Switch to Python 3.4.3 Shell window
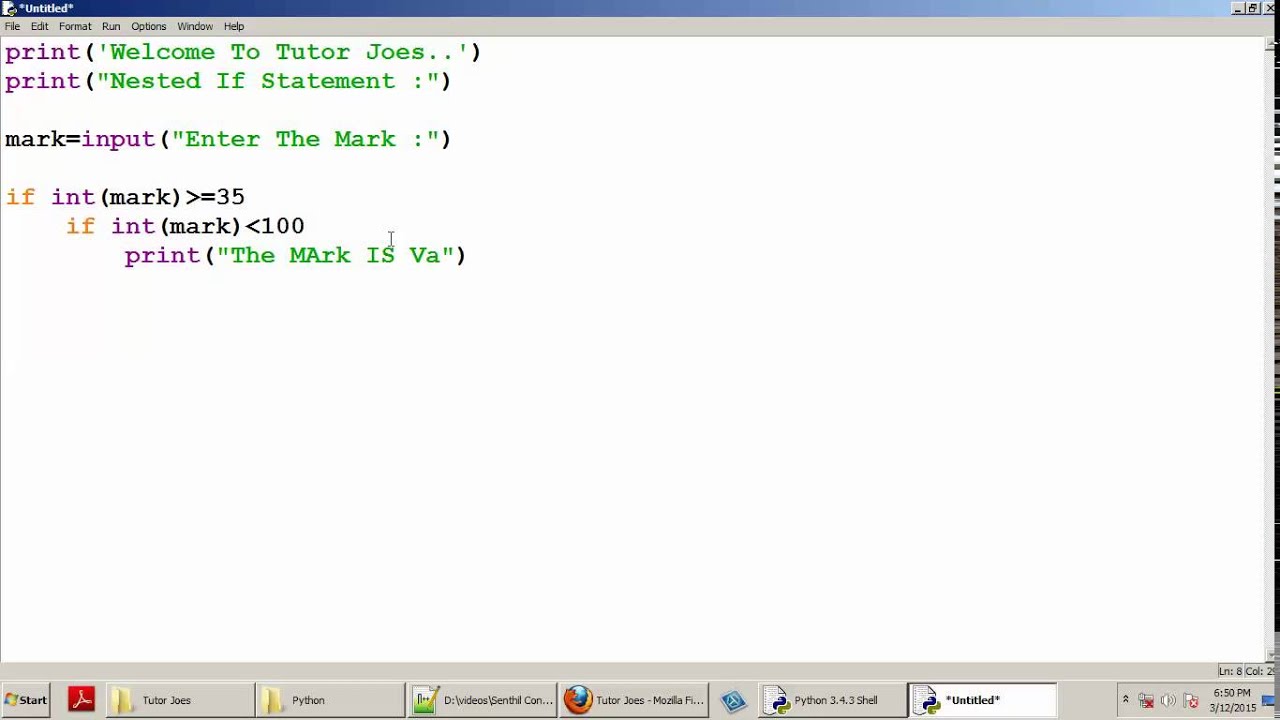 (x=832, y=700)
